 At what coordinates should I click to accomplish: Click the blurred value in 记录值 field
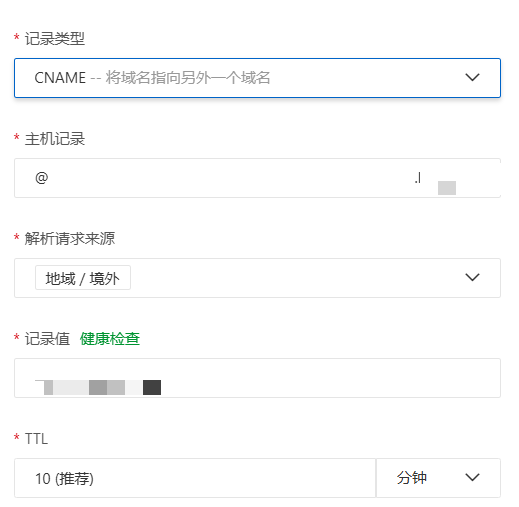pos(98,387)
